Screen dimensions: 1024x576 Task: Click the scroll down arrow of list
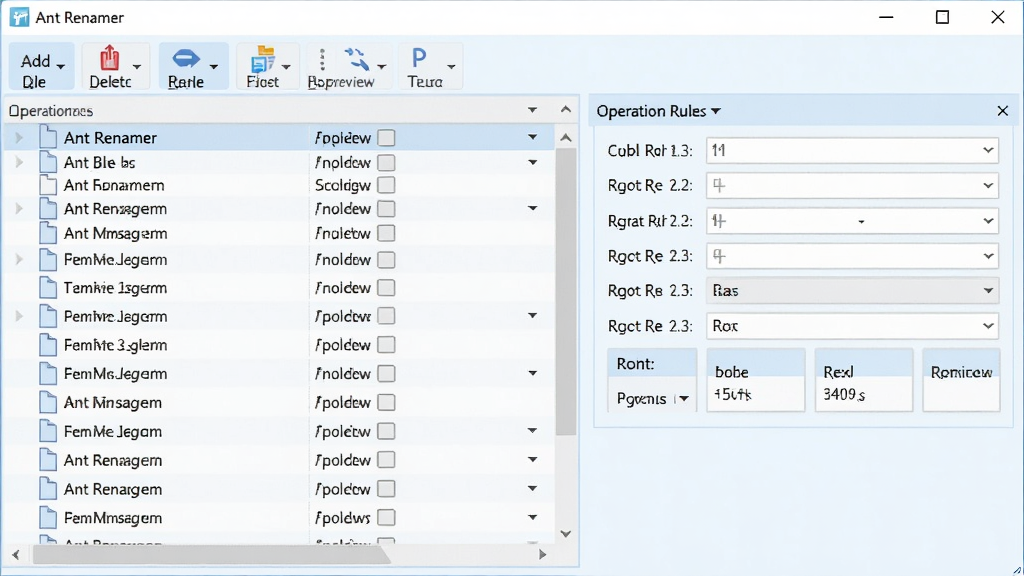566,534
